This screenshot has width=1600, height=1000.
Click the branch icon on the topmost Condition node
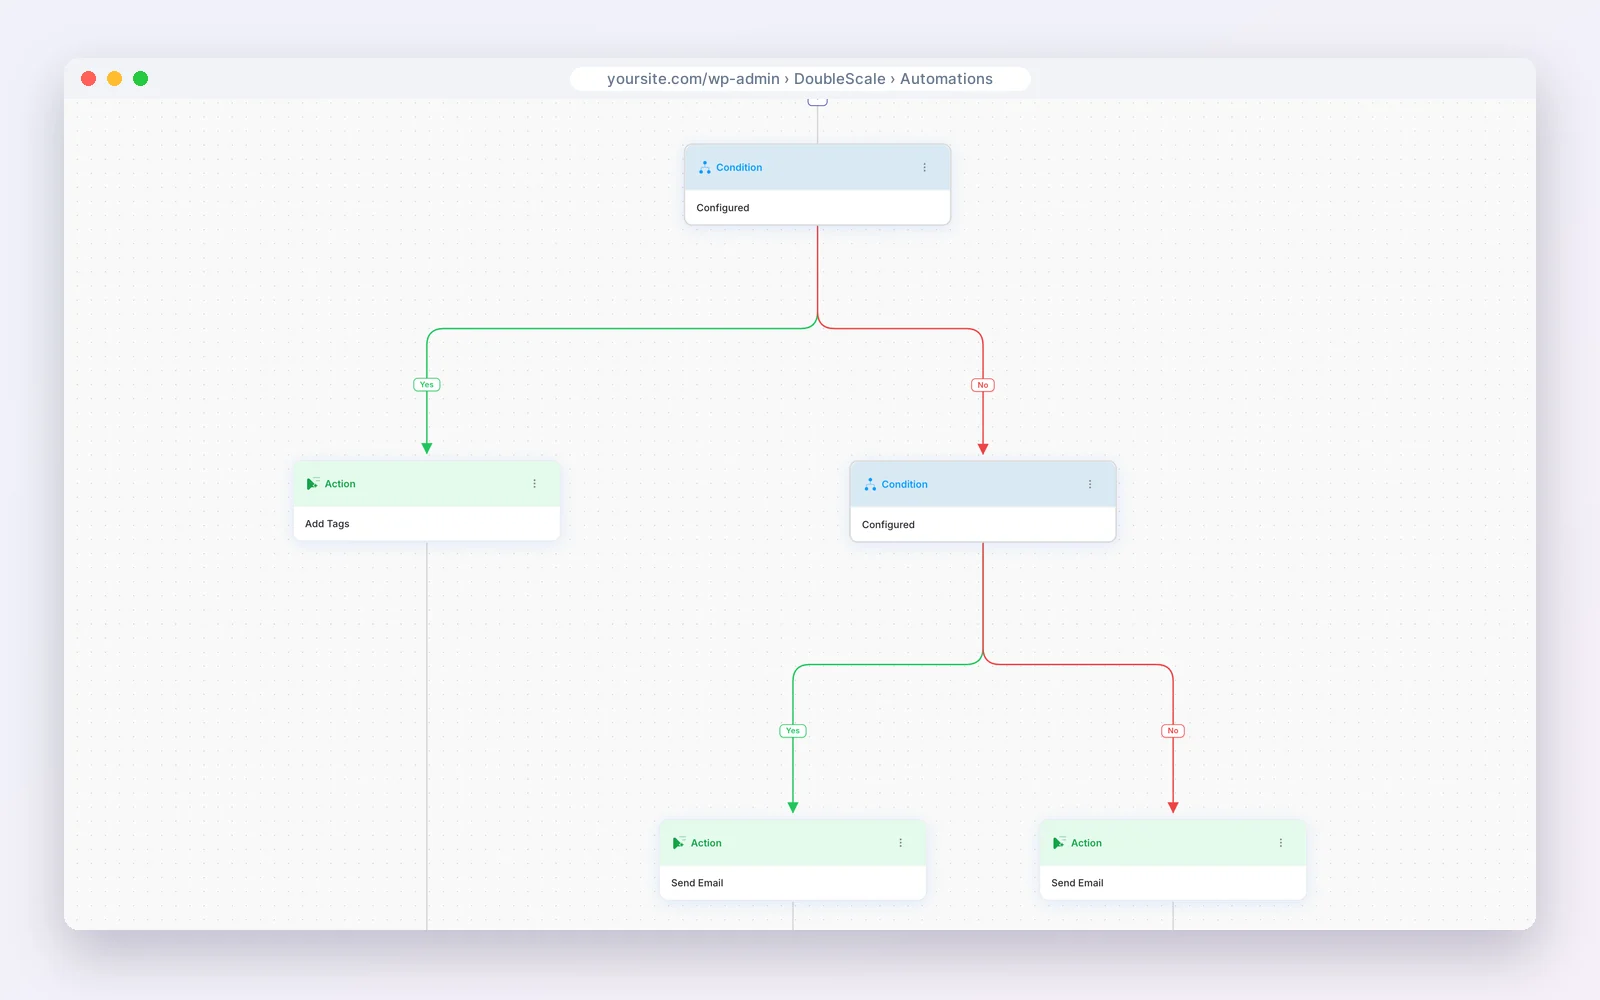(705, 167)
